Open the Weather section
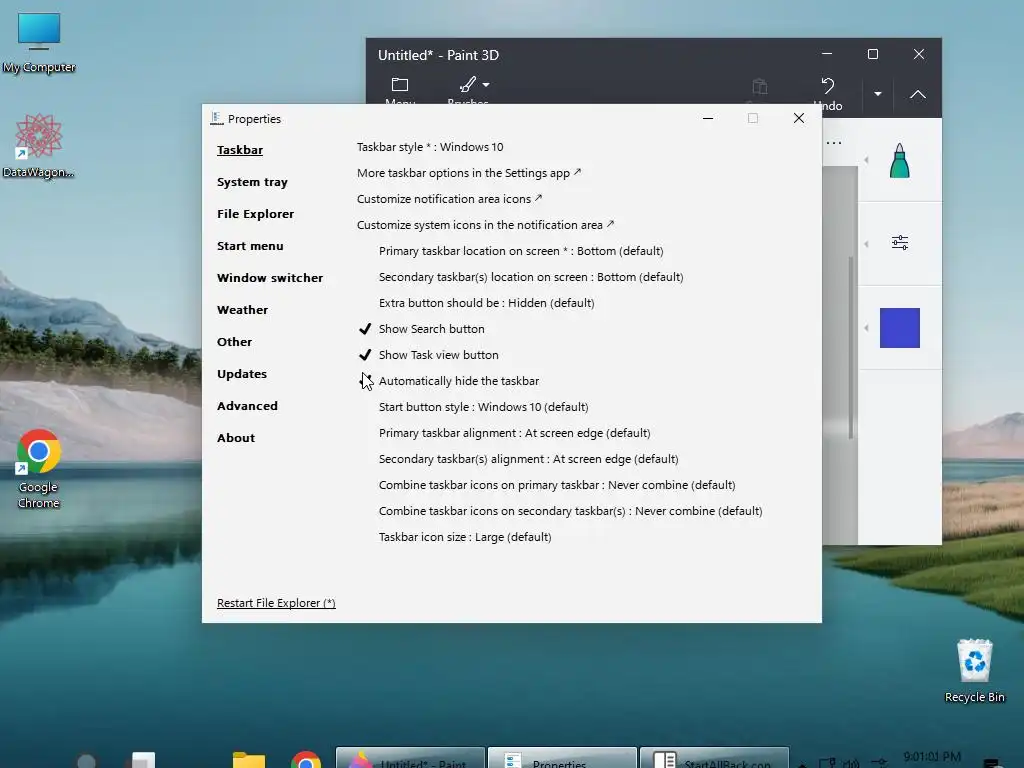The height and width of the screenshot is (768, 1024). tap(242, 310)
